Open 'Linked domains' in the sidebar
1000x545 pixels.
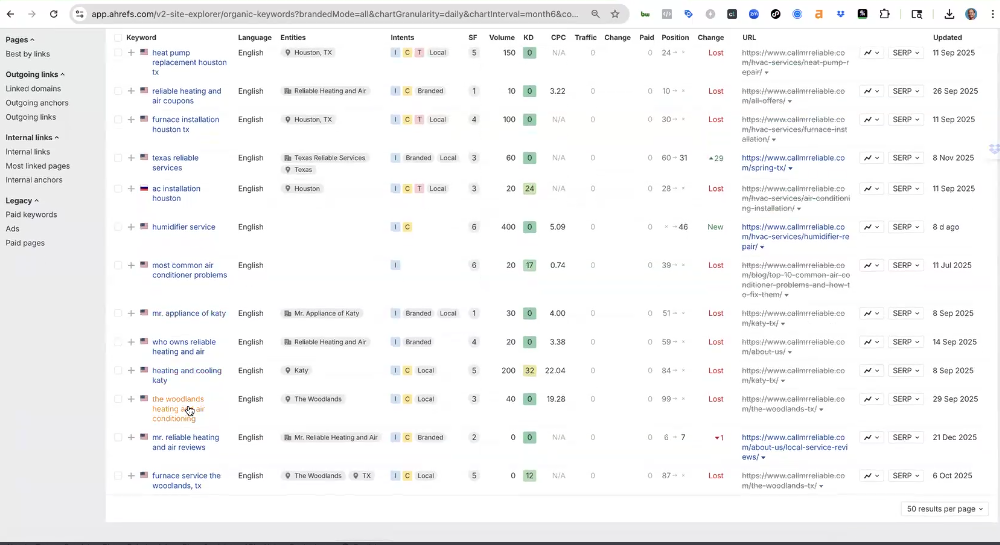[33, 89]
